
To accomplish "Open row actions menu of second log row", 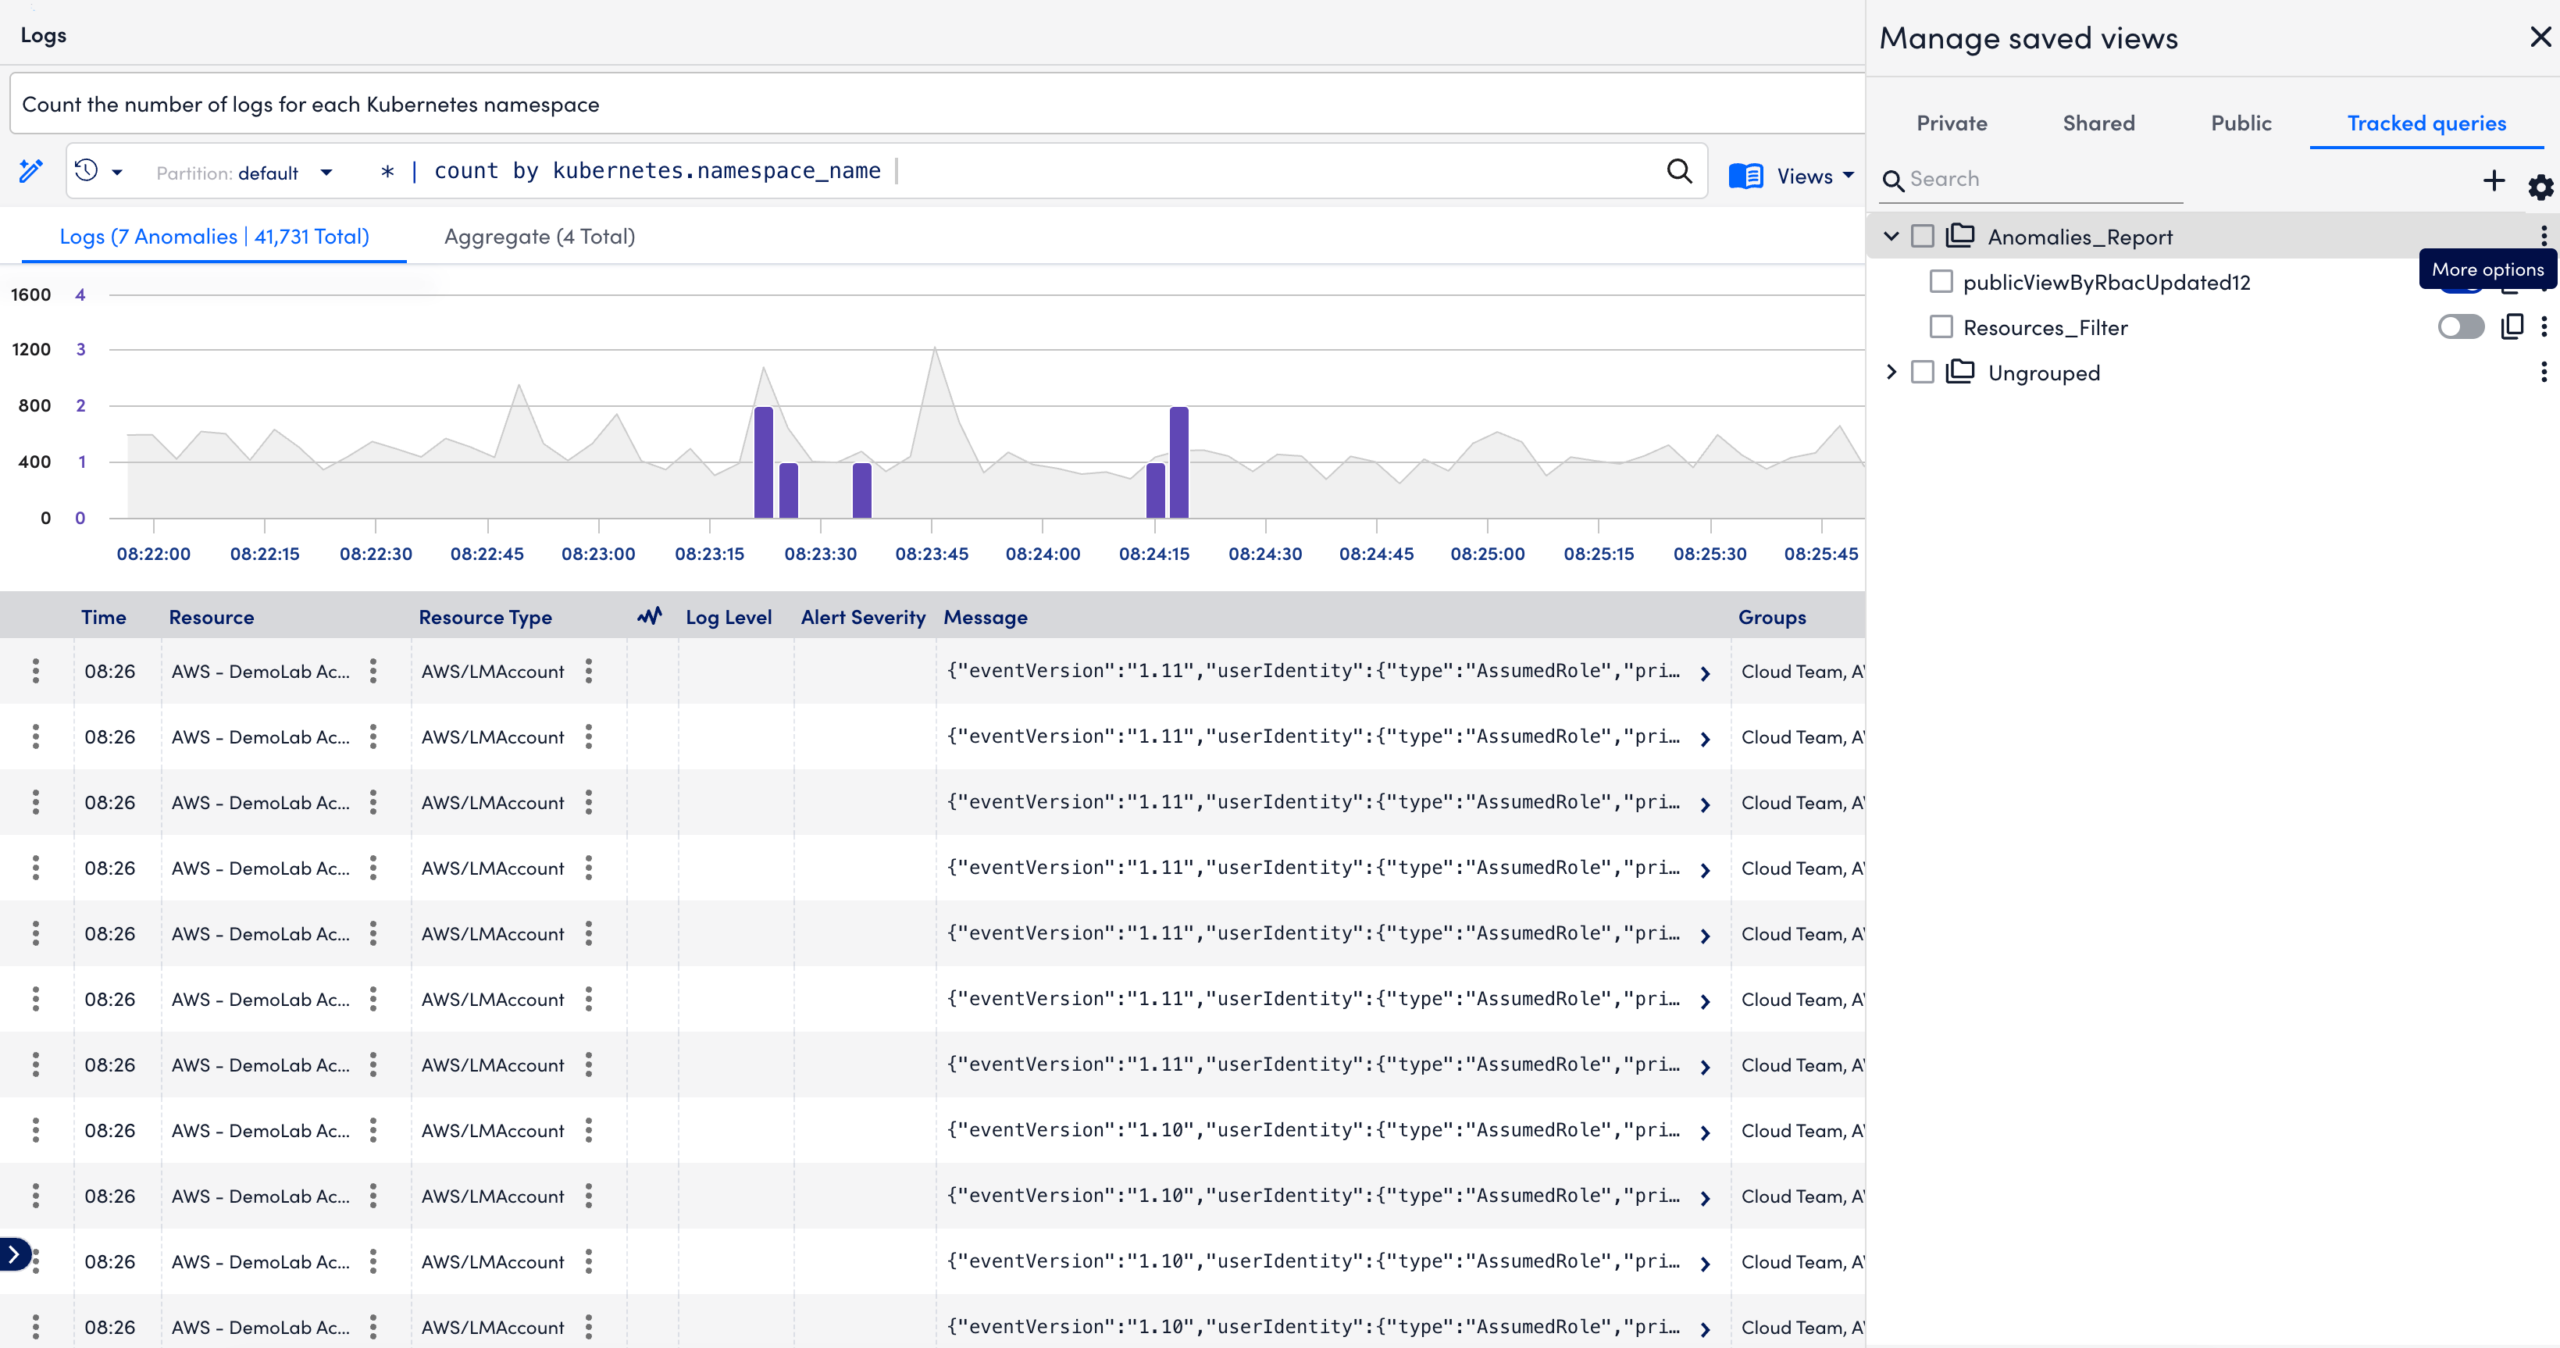I will point(36,737).
